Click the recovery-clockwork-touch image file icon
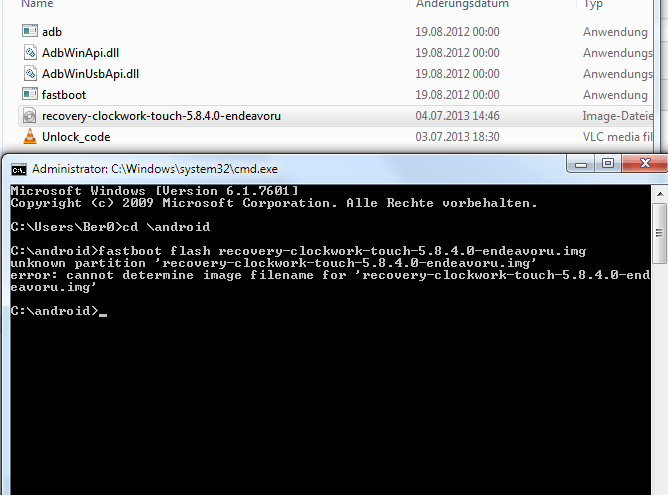The height and width of the screenshot is (495, 668). click(x=29, y=115)
